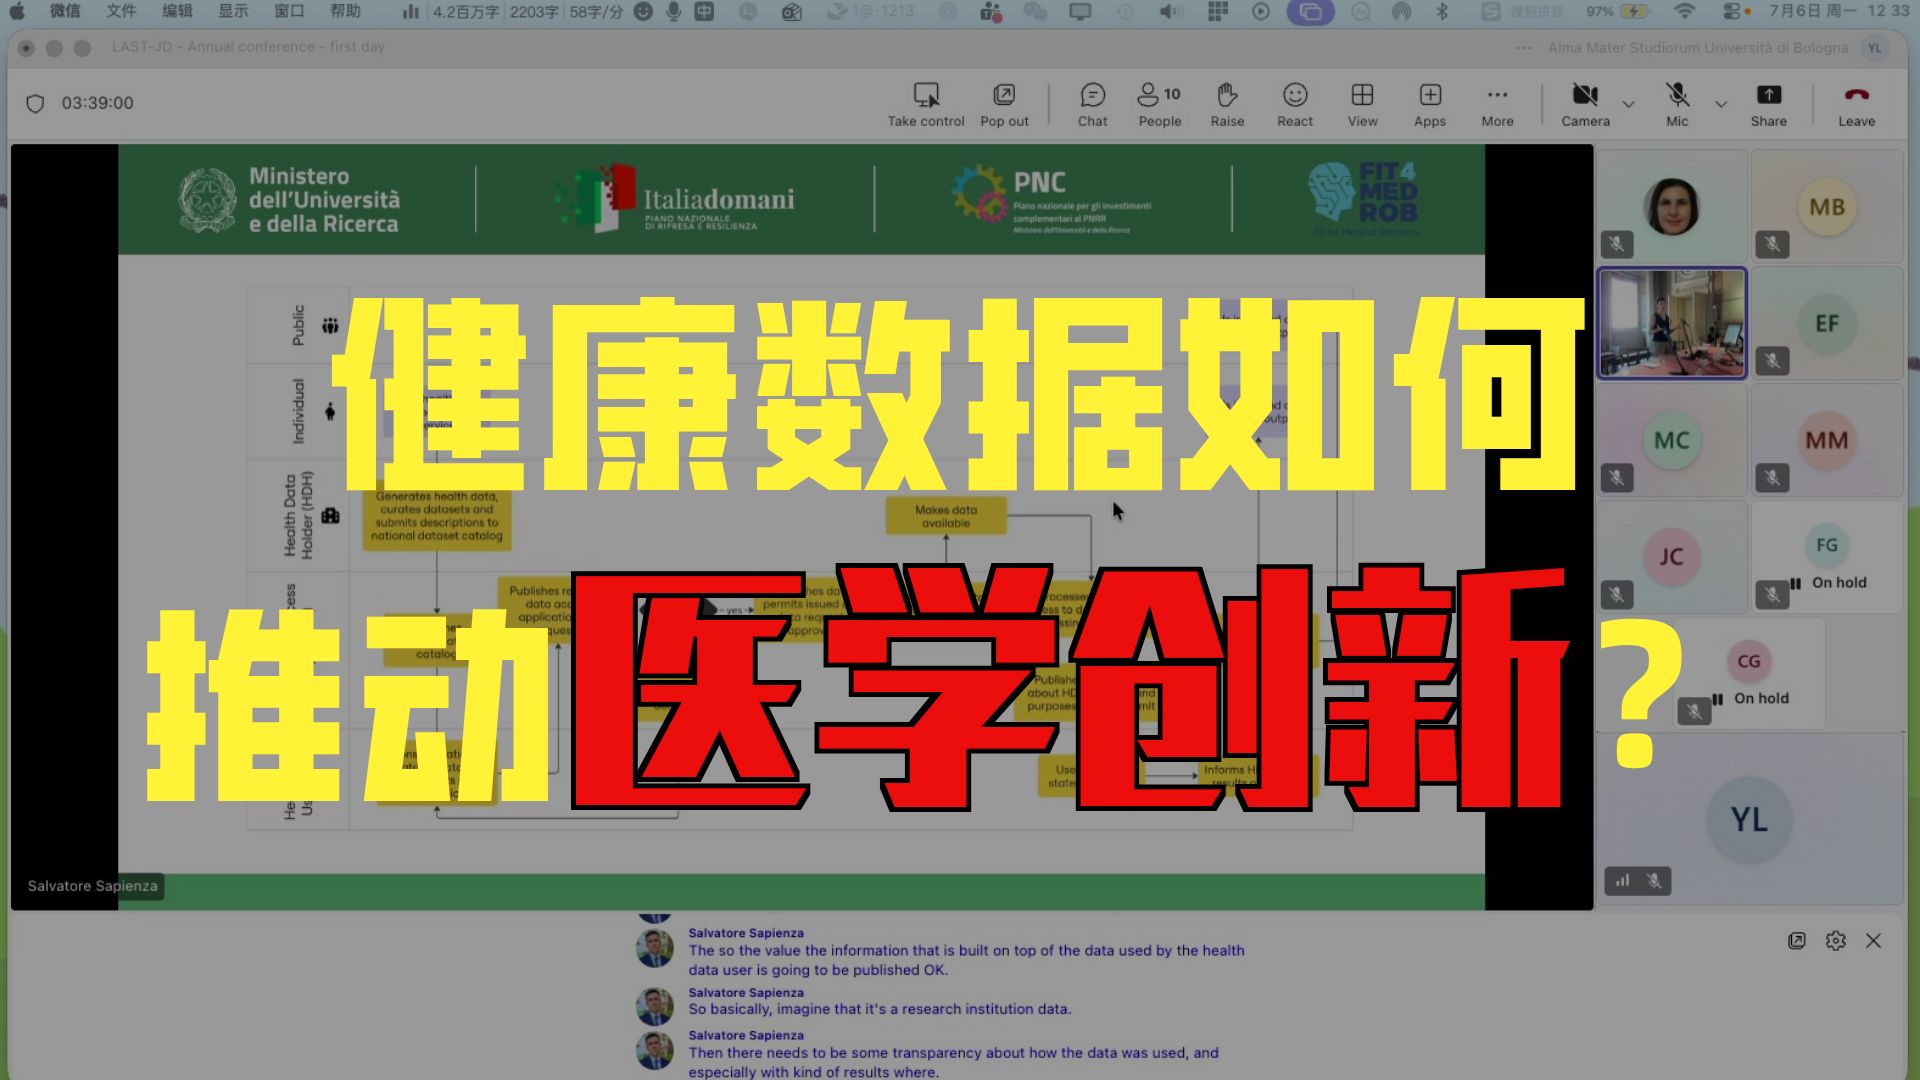Select the JC participant tile
Viewport: 1920px width, 1080px height.
1671,557
